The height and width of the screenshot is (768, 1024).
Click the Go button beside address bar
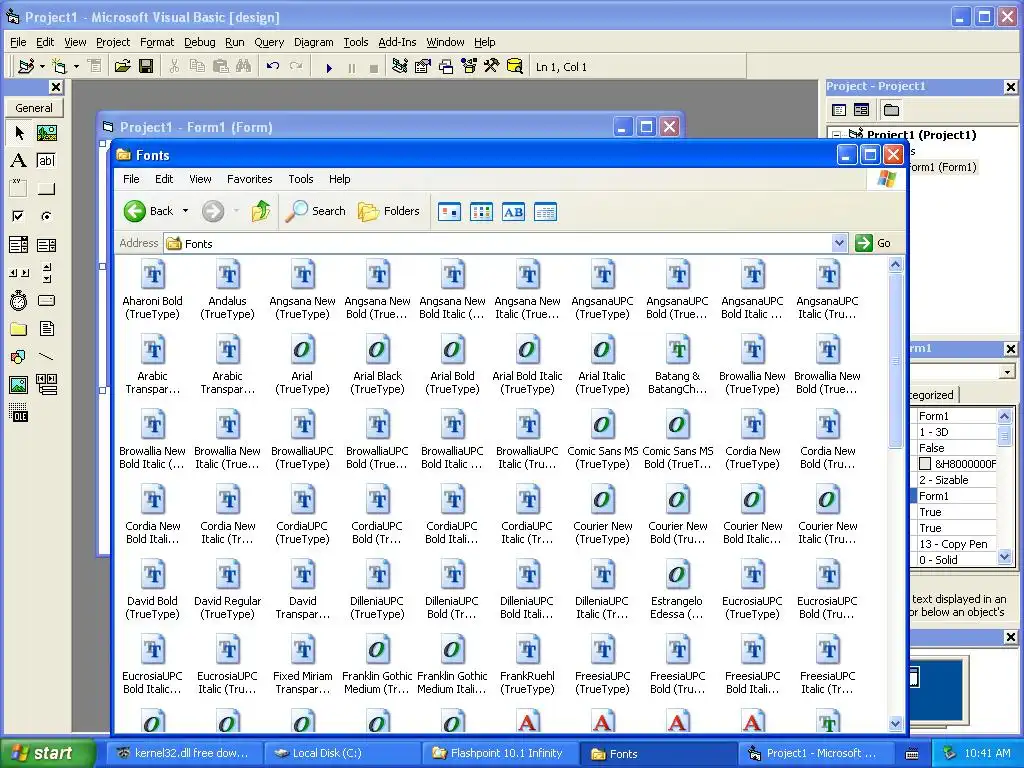(873, 243)
